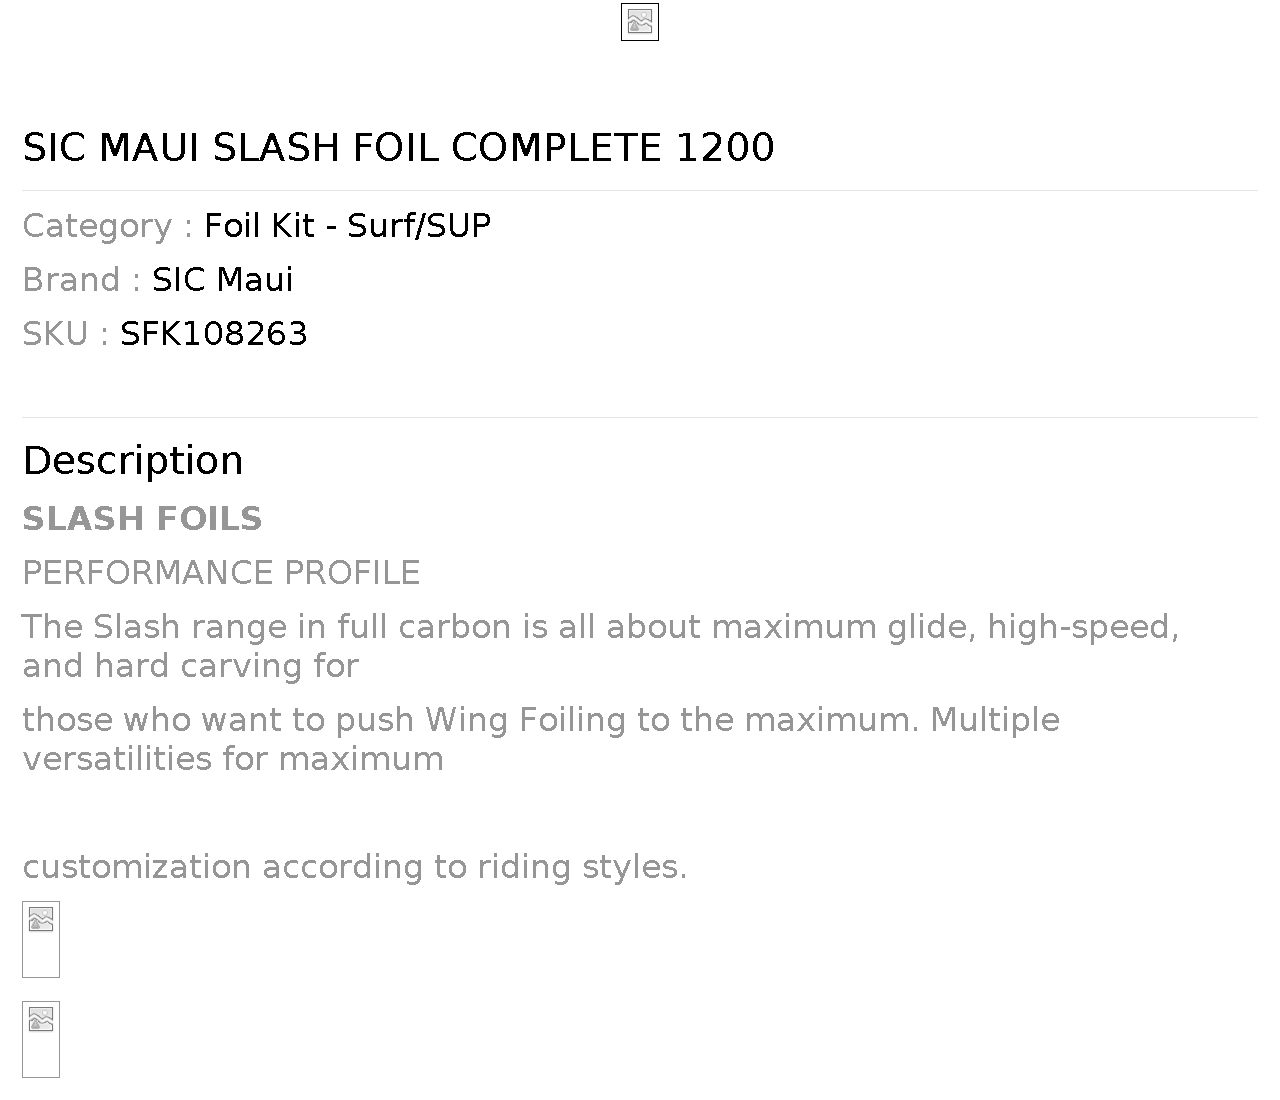
Task: Click the line starting "The Slash range"
Action: [600, 627]
